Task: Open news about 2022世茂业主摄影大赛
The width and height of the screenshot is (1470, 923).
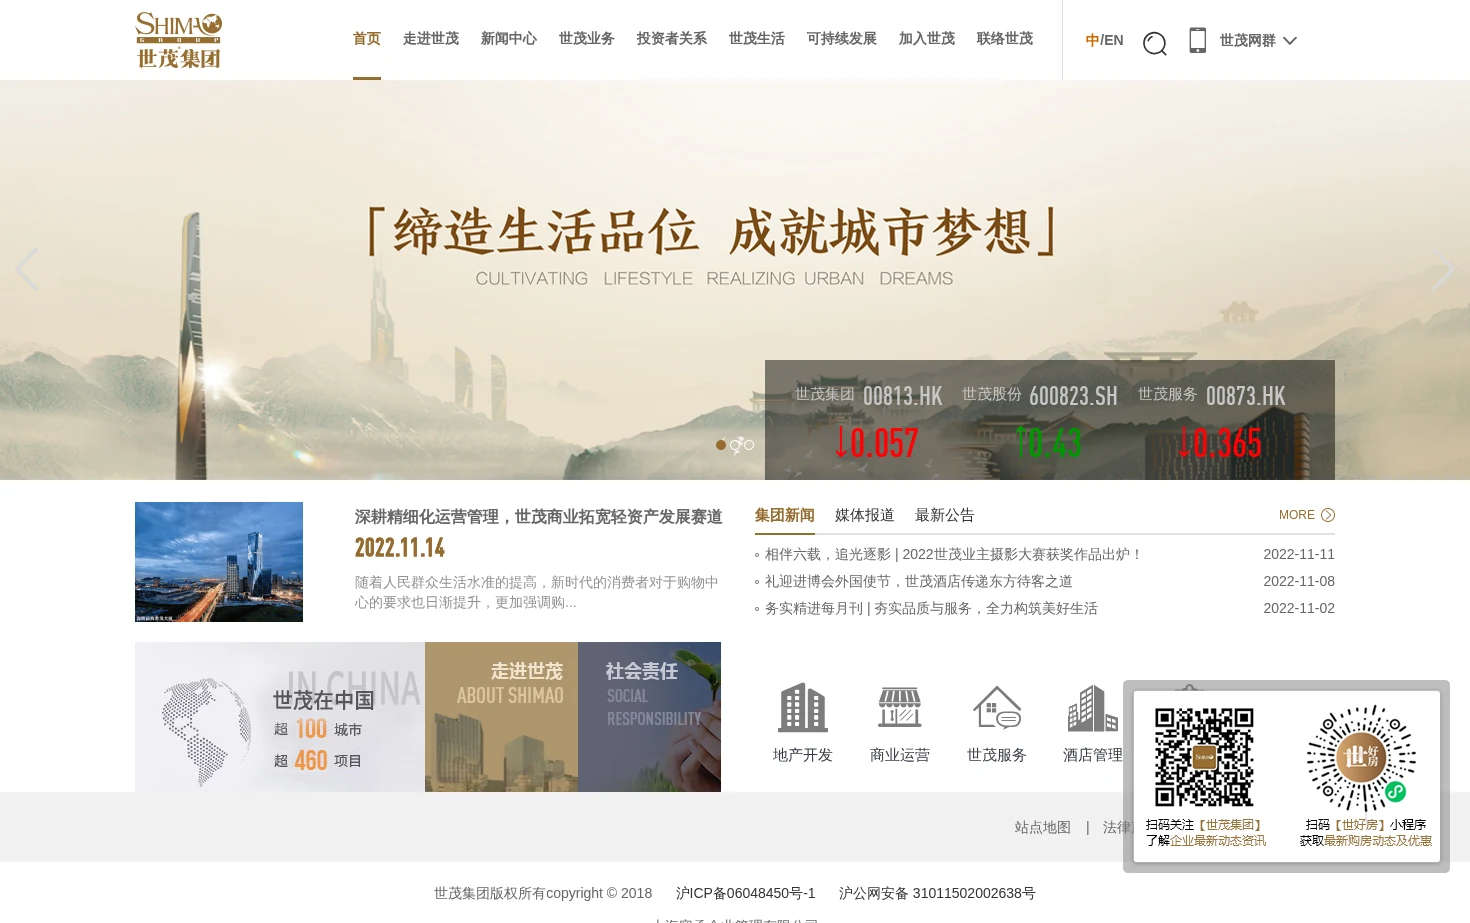Action: [954, 554]
